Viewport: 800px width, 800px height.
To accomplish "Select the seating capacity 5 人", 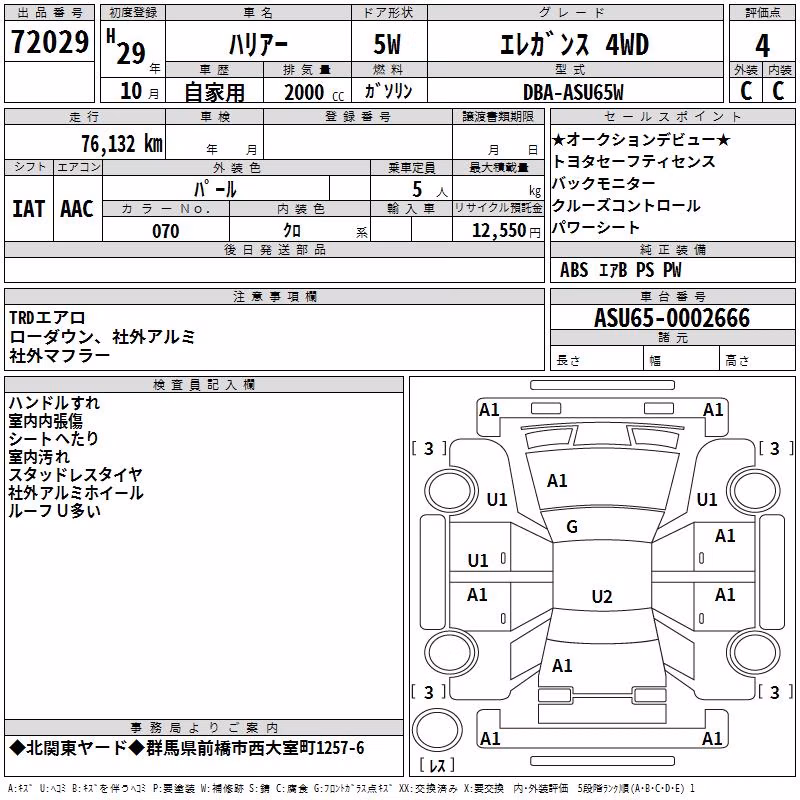I will (x=430, y=190).
